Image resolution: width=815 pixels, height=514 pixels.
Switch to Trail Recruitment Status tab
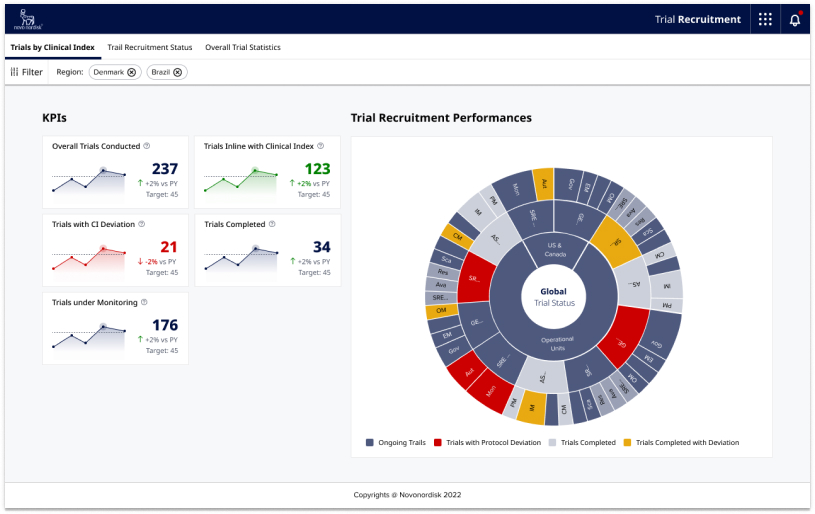coord(149,47)
